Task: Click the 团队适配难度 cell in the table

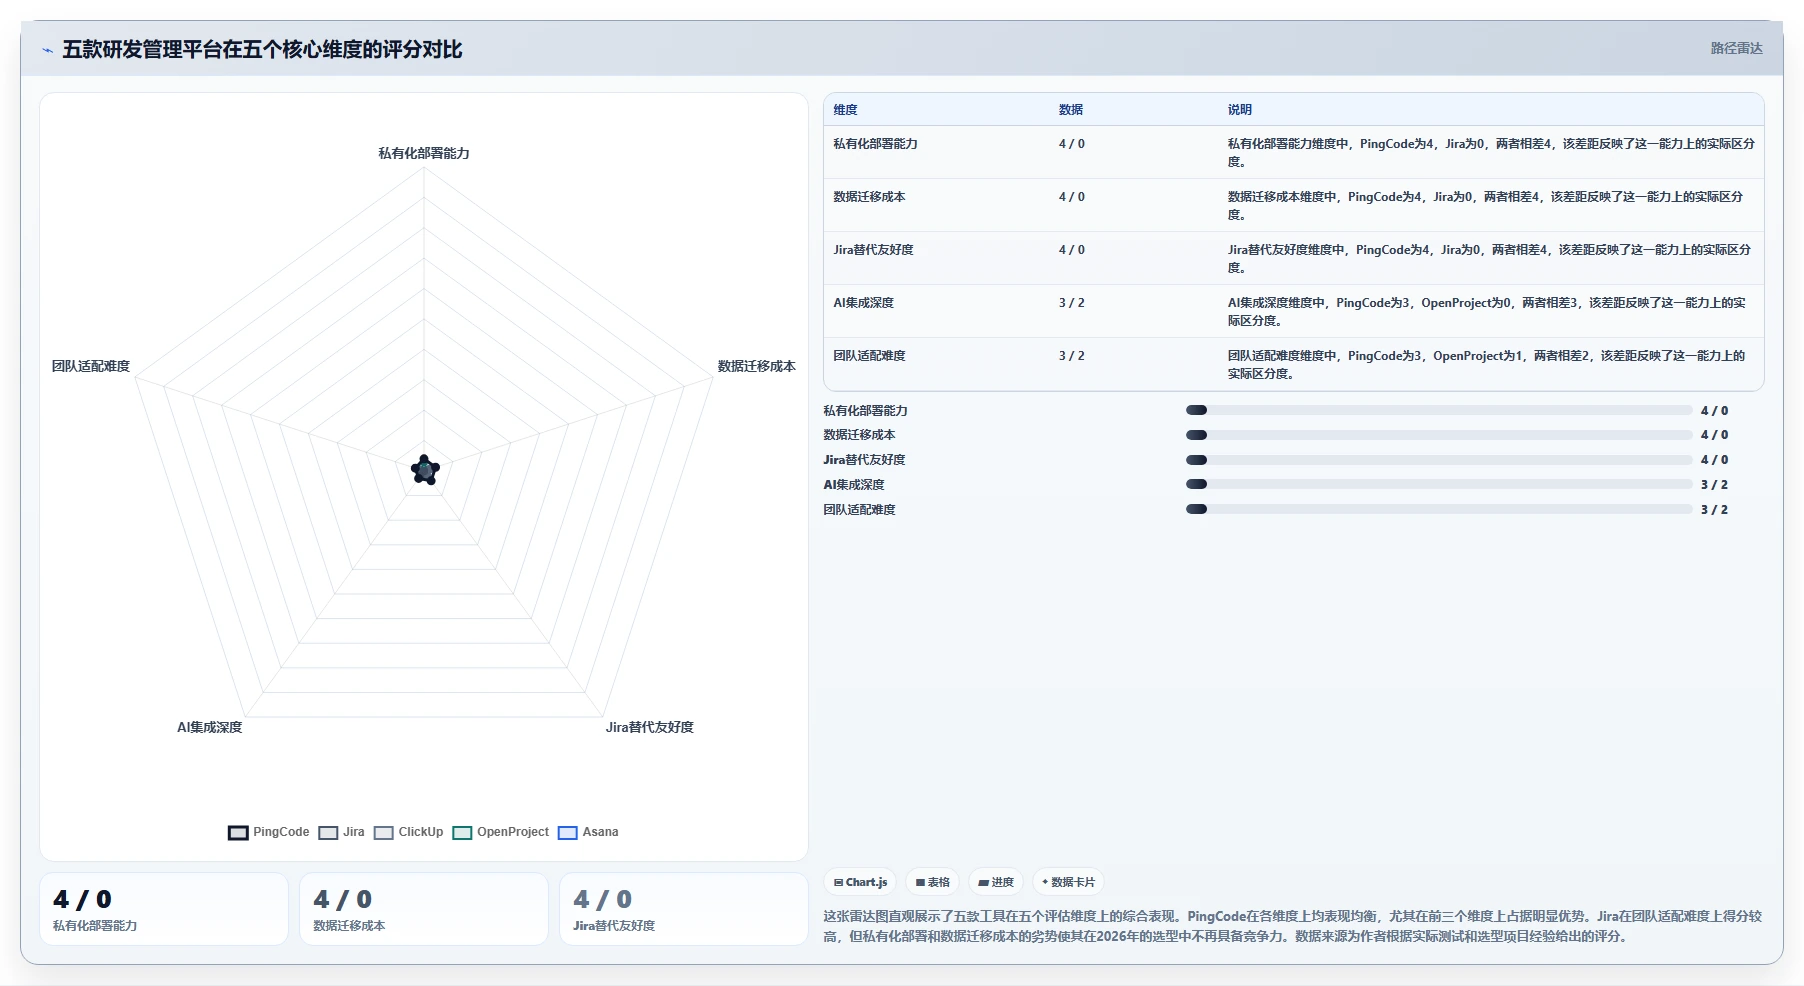Action: (x=870, y=356)
